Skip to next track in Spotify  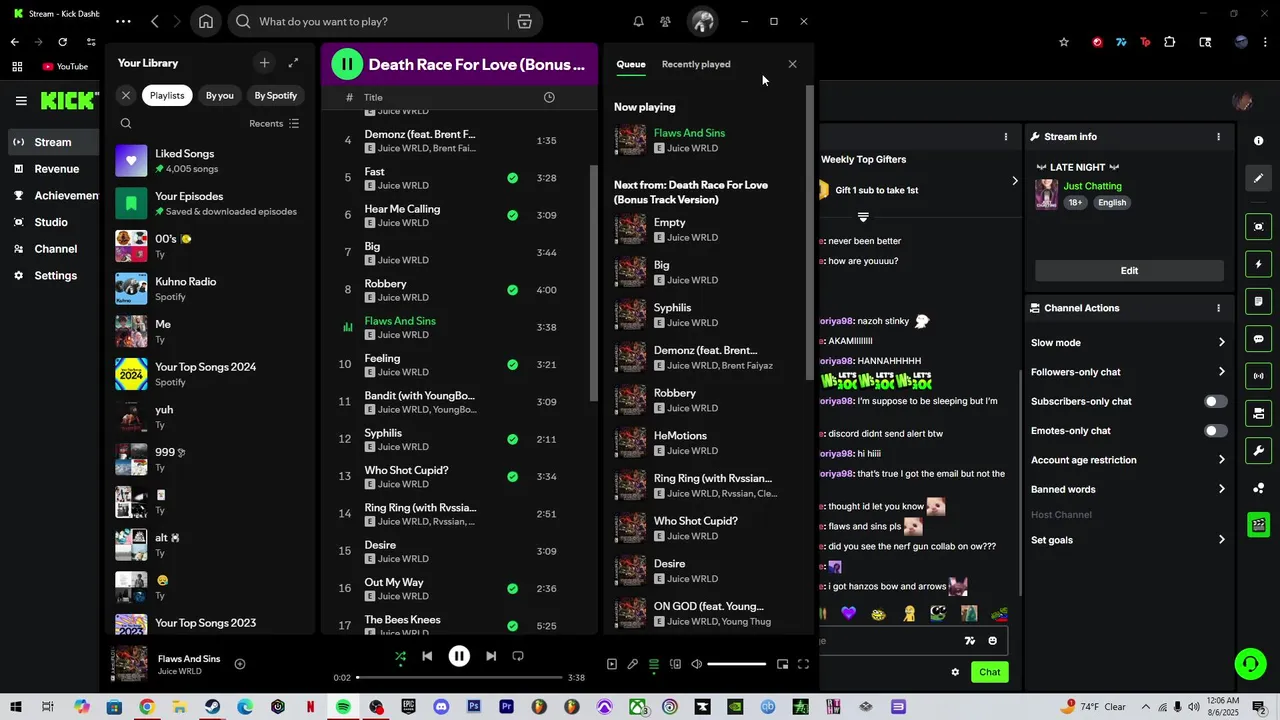pos(491,656)
